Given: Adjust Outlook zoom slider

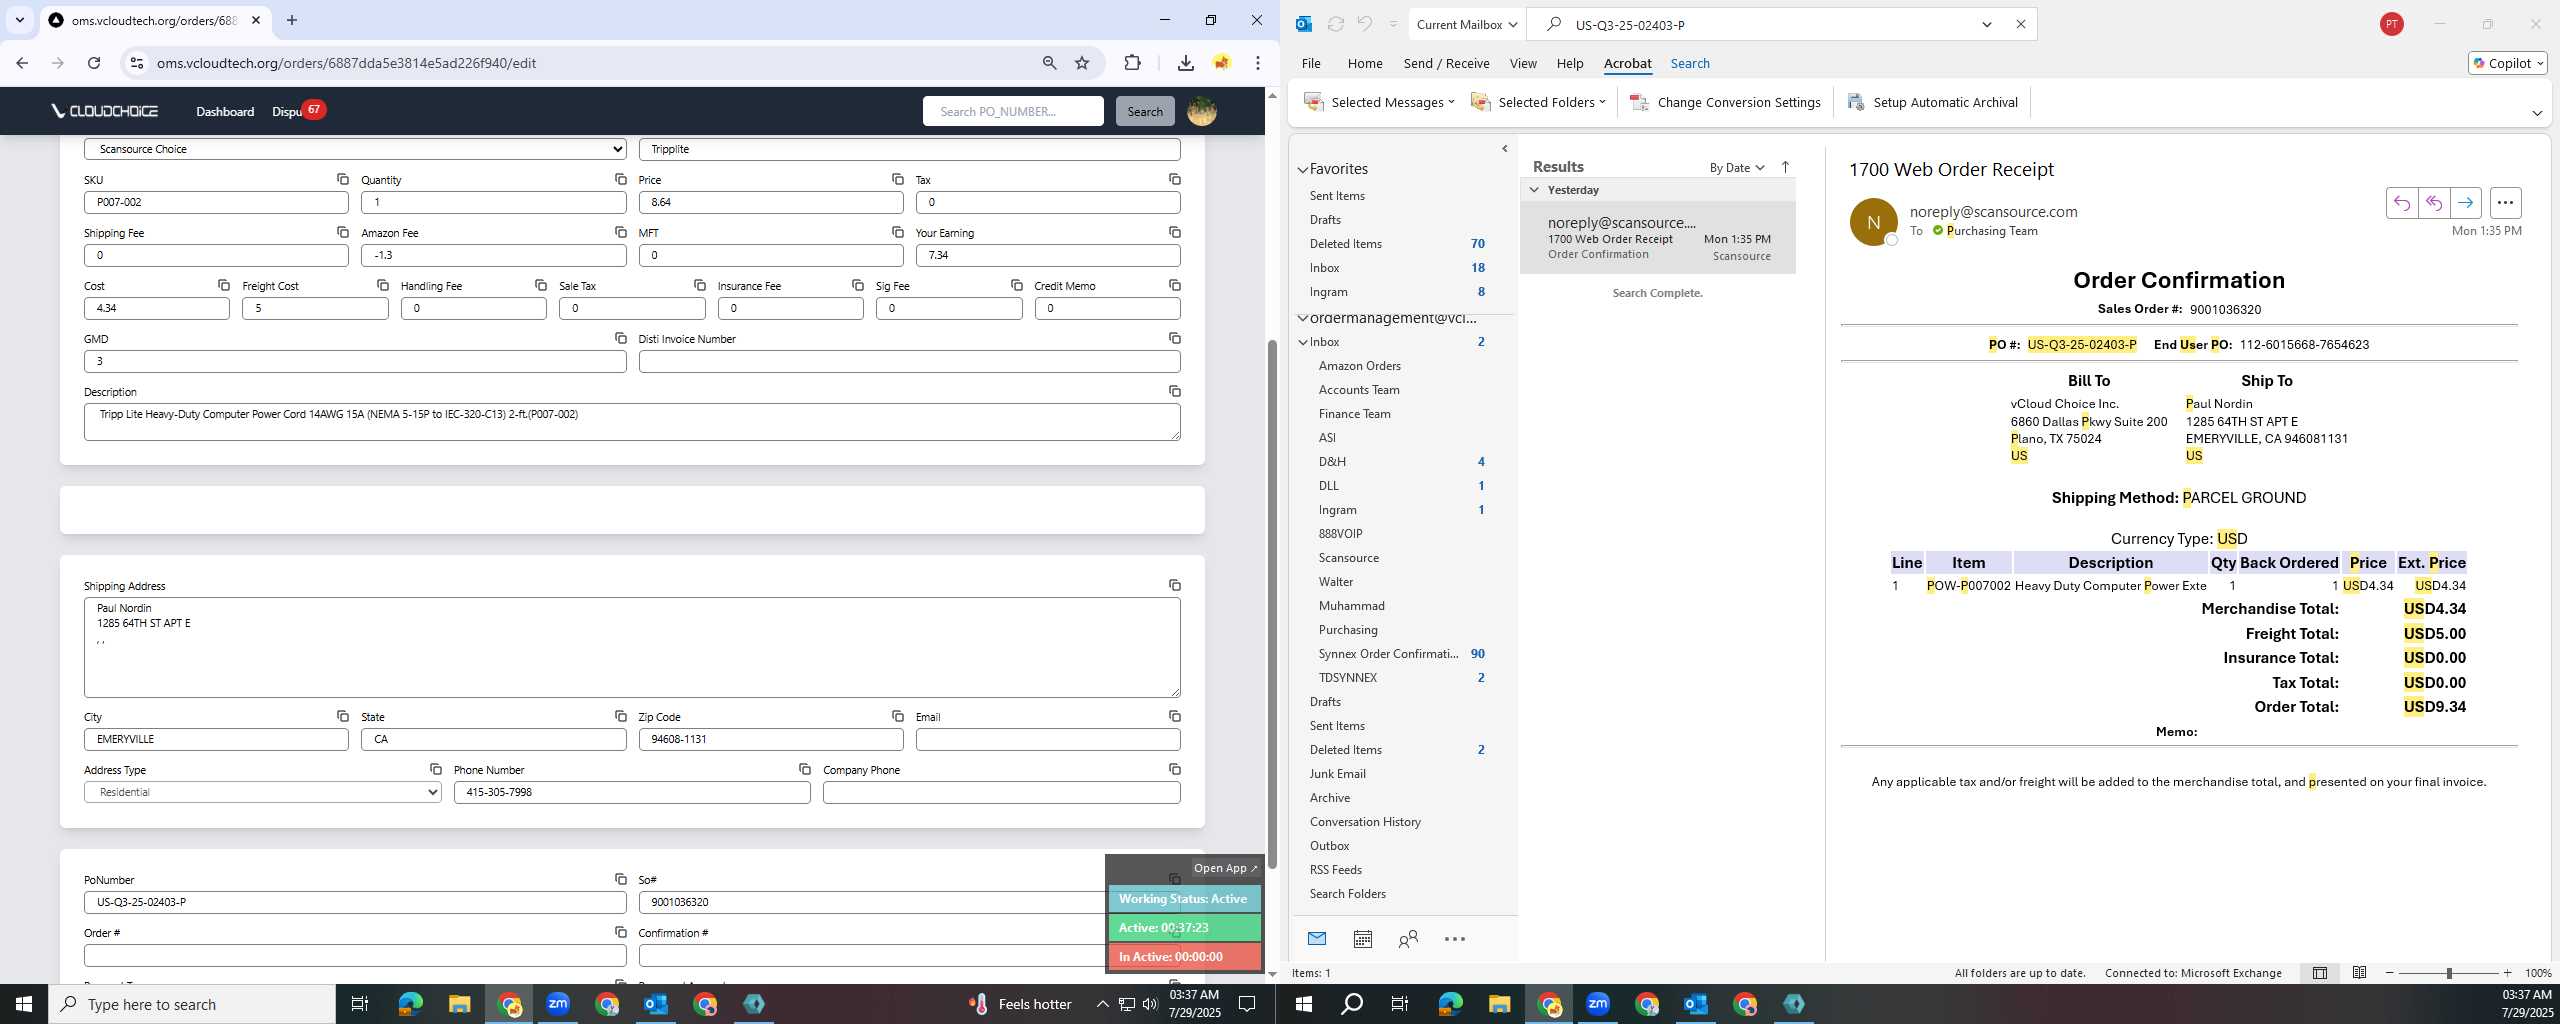Looking at the screenshot, I should tap(2449, 973).
